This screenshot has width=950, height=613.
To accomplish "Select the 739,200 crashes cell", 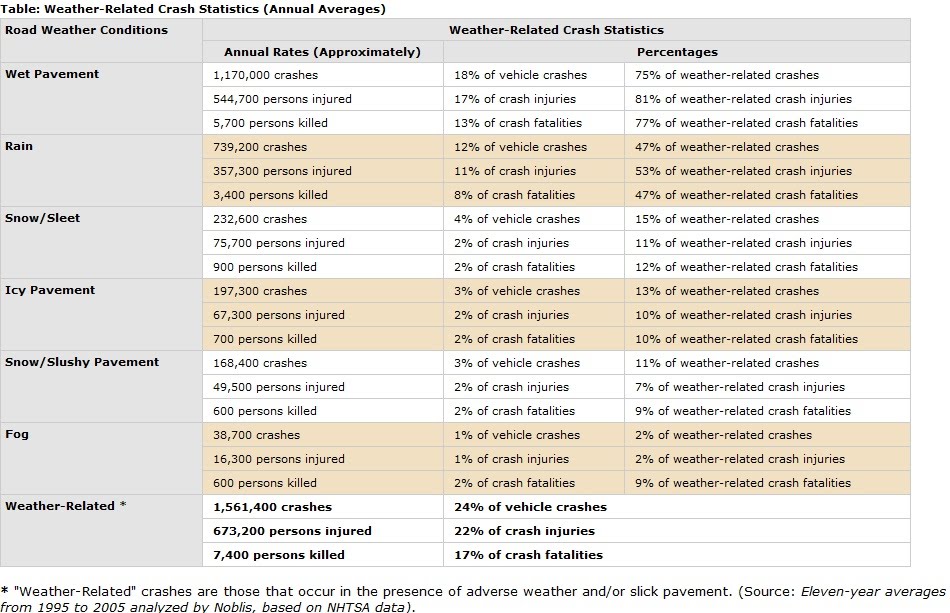I will pyautogui.click(x=260, y=147).
